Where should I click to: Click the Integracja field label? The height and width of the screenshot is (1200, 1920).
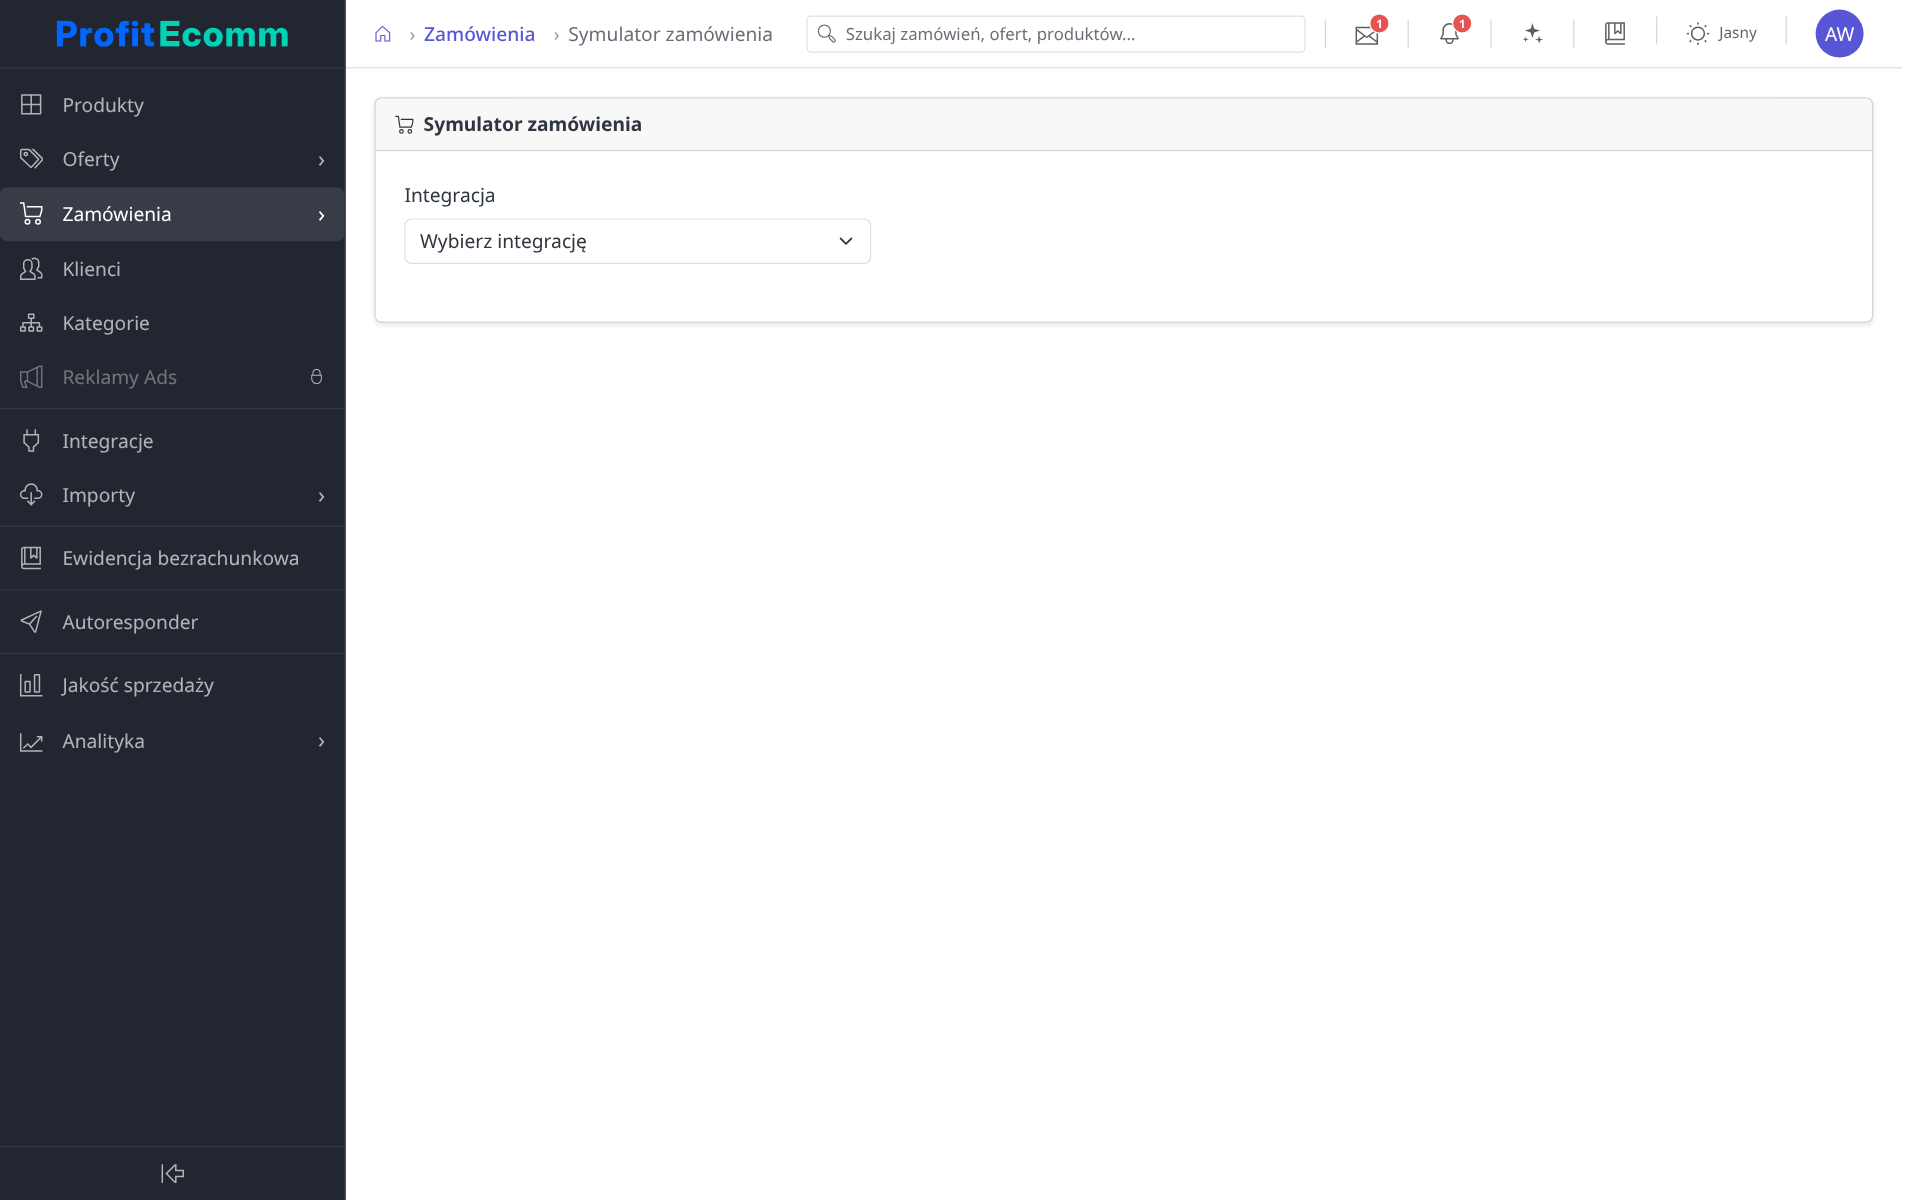449,195
